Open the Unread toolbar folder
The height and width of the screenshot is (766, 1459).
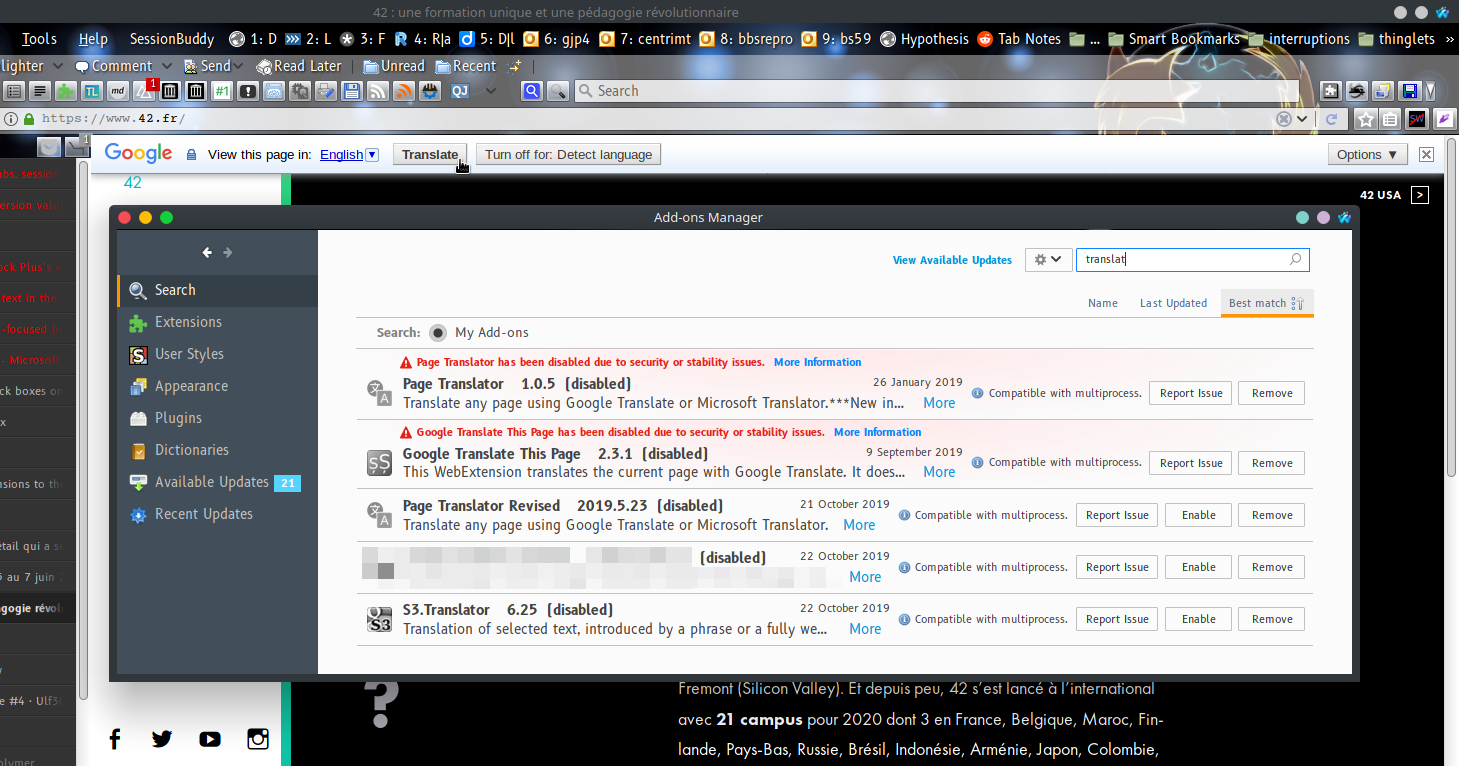(394, 66)
